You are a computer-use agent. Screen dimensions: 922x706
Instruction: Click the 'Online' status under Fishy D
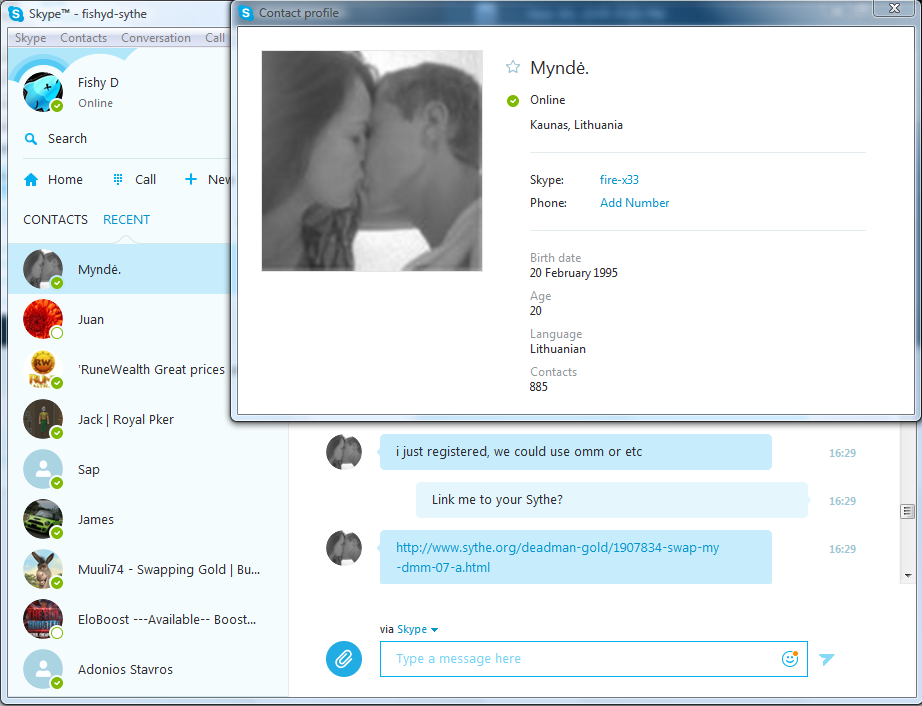point(95,103)
